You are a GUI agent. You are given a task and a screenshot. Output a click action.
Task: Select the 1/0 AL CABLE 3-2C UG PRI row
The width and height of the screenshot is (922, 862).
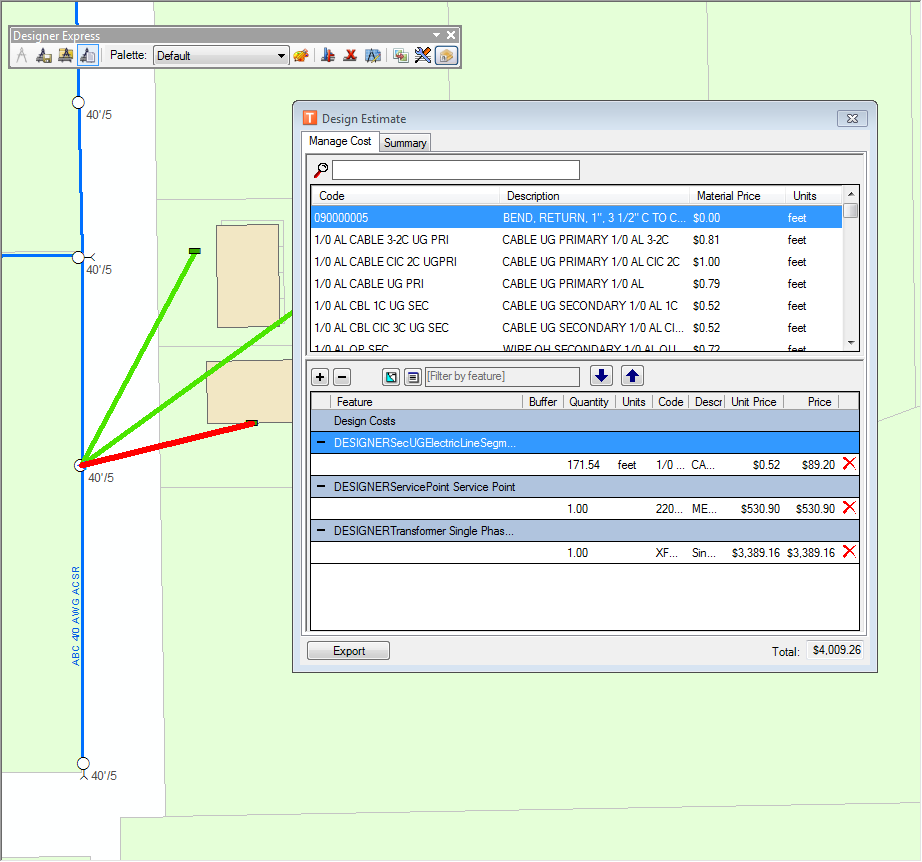click(x=576, y=240)
